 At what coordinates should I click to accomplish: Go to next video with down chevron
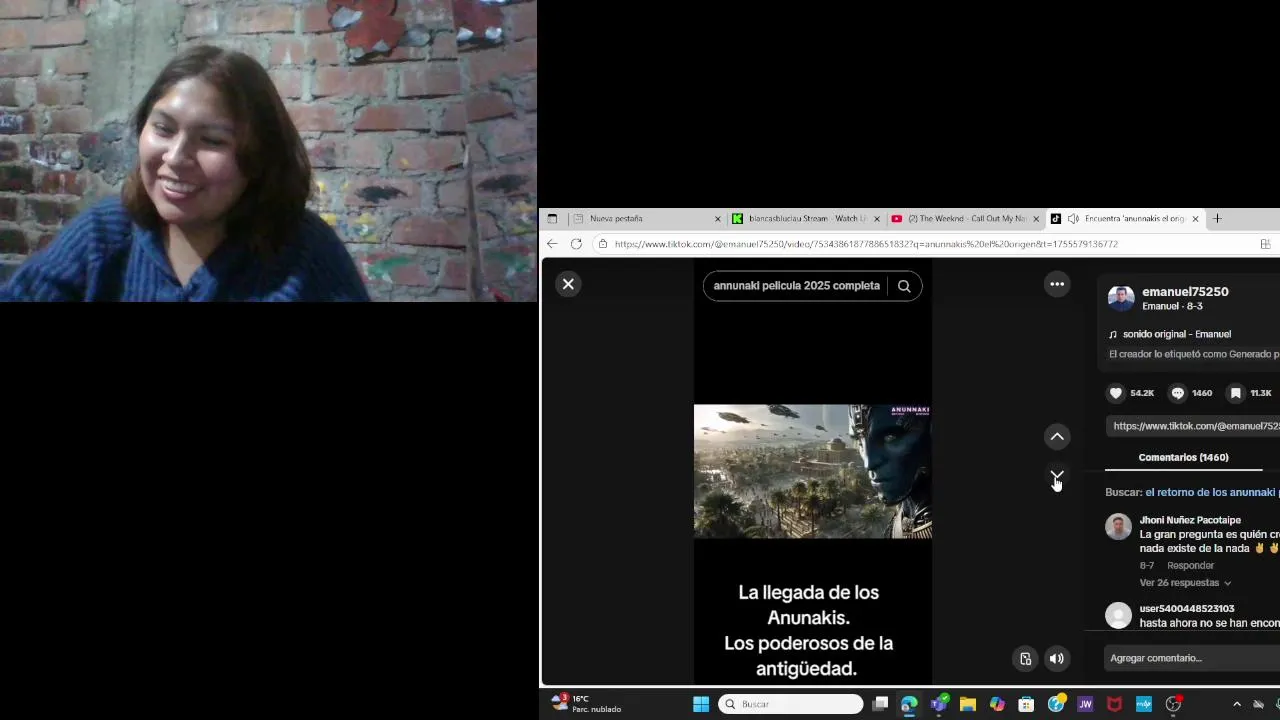click(1057, 475)
